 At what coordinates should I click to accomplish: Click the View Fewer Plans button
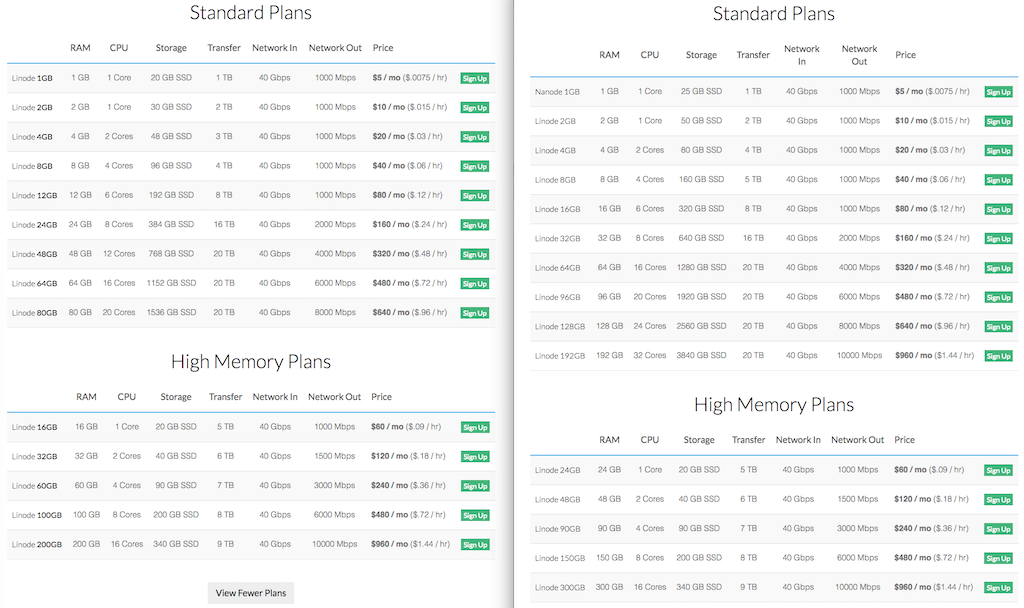coord(251,593)
